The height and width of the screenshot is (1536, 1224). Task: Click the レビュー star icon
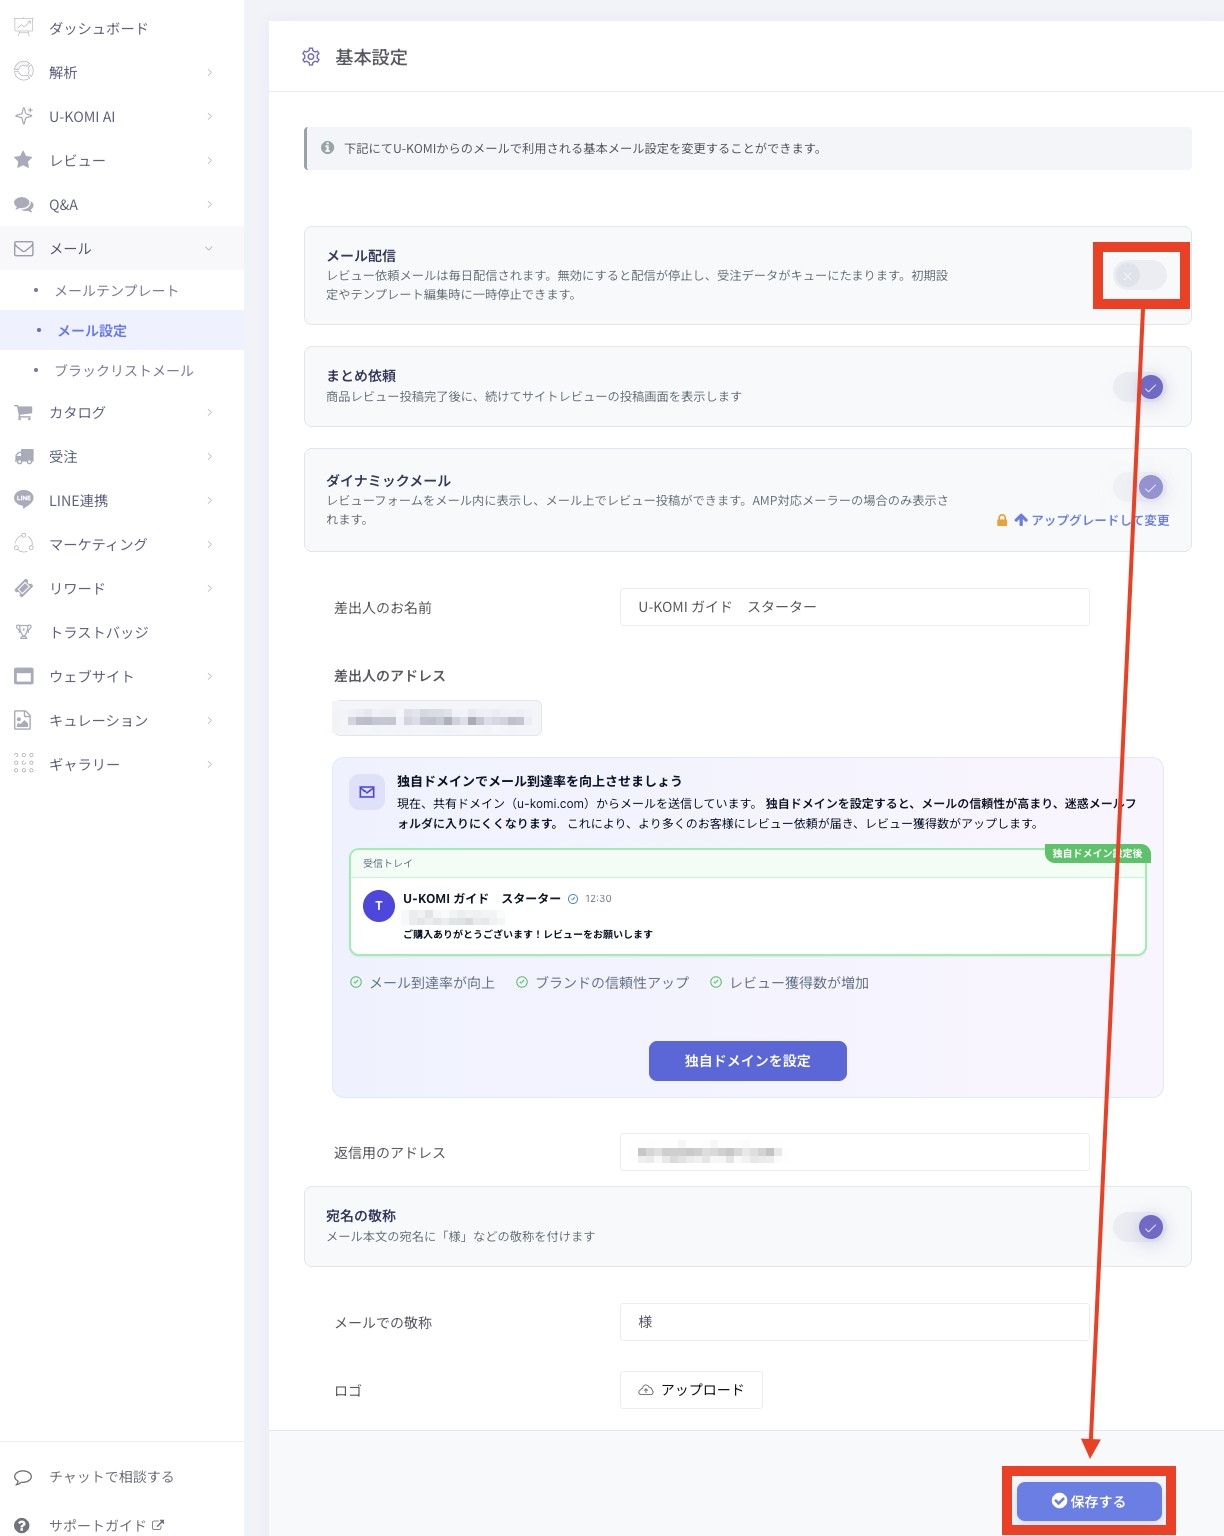[24, 160]
